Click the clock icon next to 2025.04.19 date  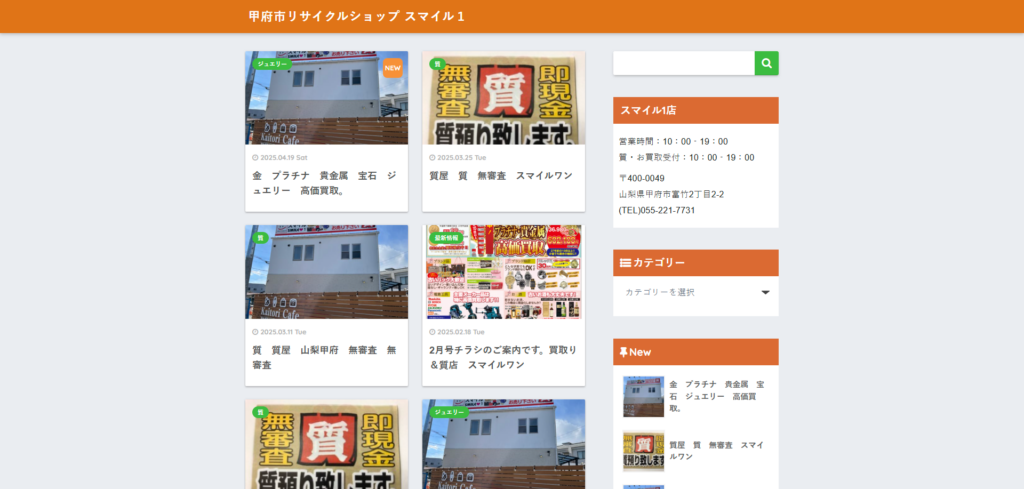click(255, 158)
